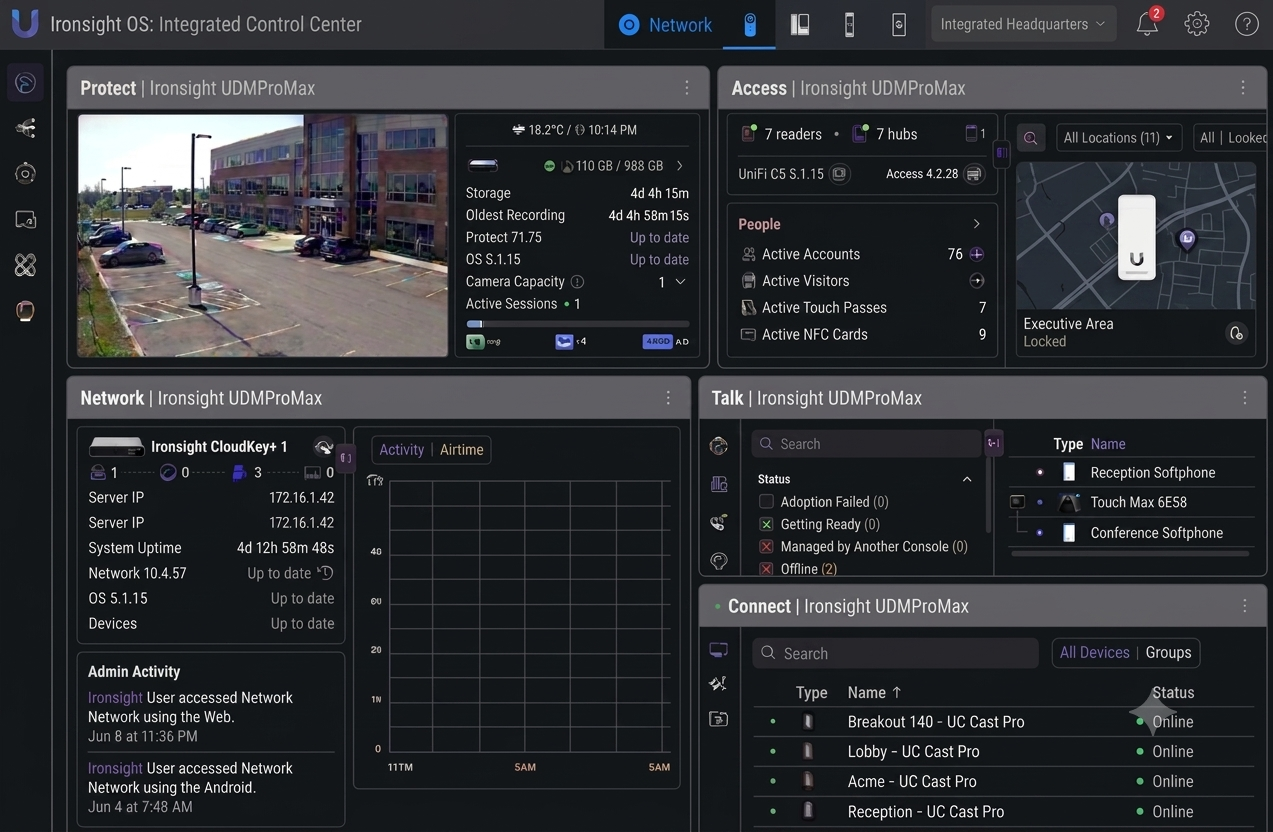Select the Touch Max 6E58 row
Screen dimensions: 1273x832
1131,502
